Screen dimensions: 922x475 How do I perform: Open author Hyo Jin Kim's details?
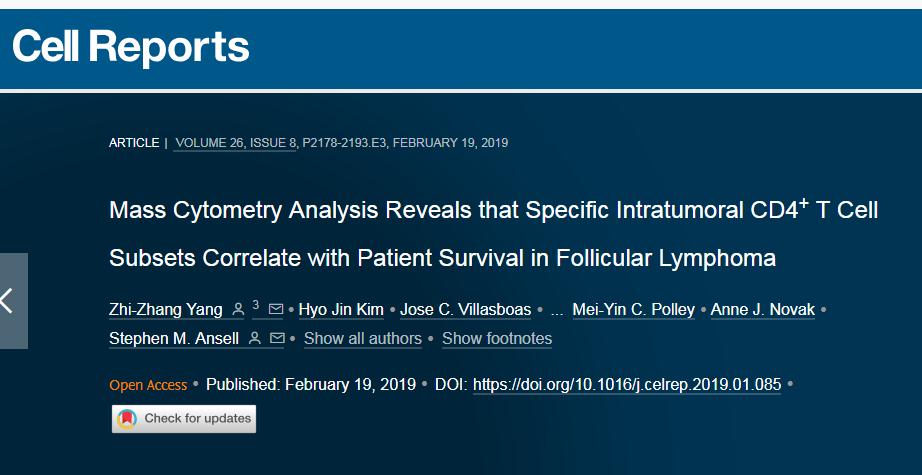(x=341, y=310)
